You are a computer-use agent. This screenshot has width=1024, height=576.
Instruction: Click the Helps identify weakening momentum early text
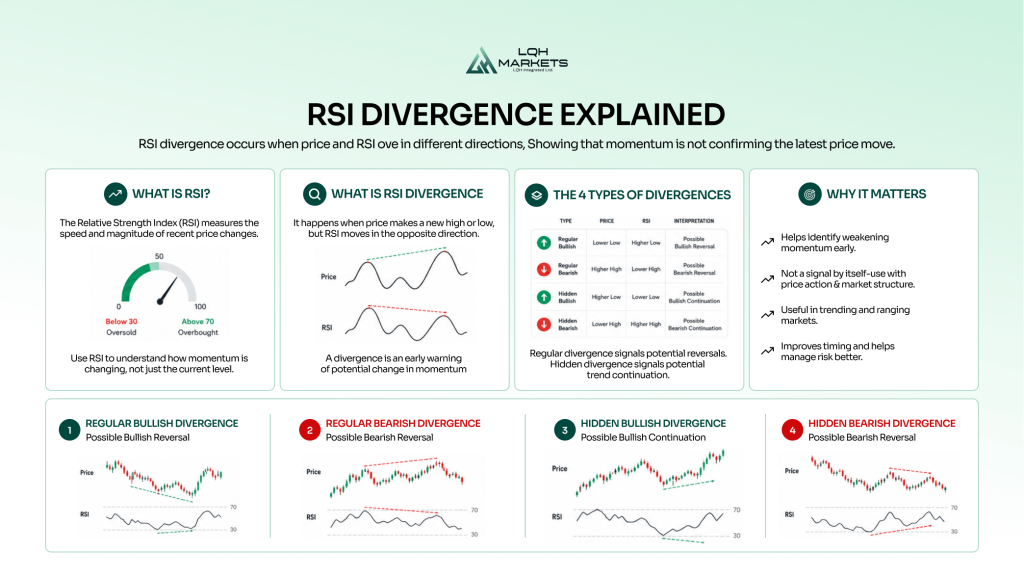[x=835, y=242]
